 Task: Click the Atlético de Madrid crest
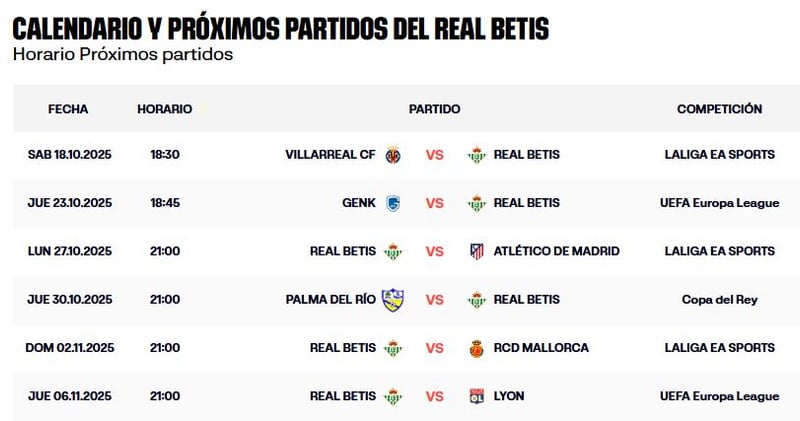click(476, 251)
